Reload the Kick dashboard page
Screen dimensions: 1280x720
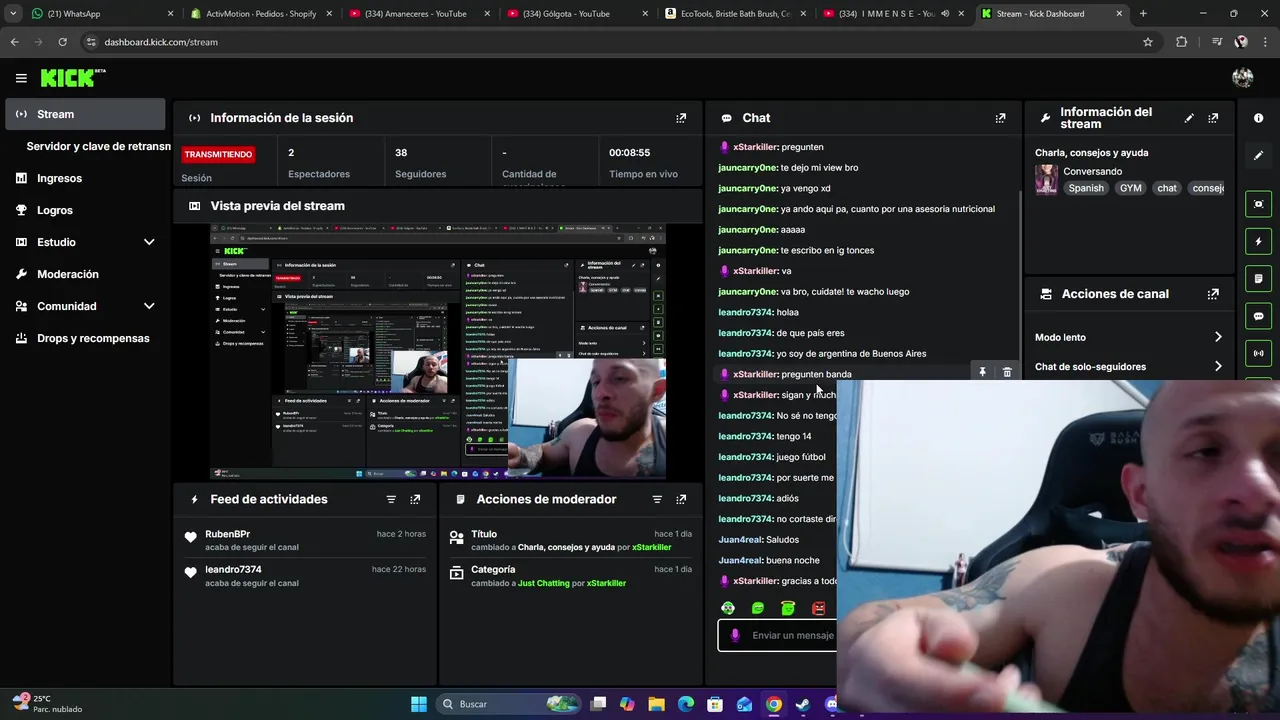point(62,42)
